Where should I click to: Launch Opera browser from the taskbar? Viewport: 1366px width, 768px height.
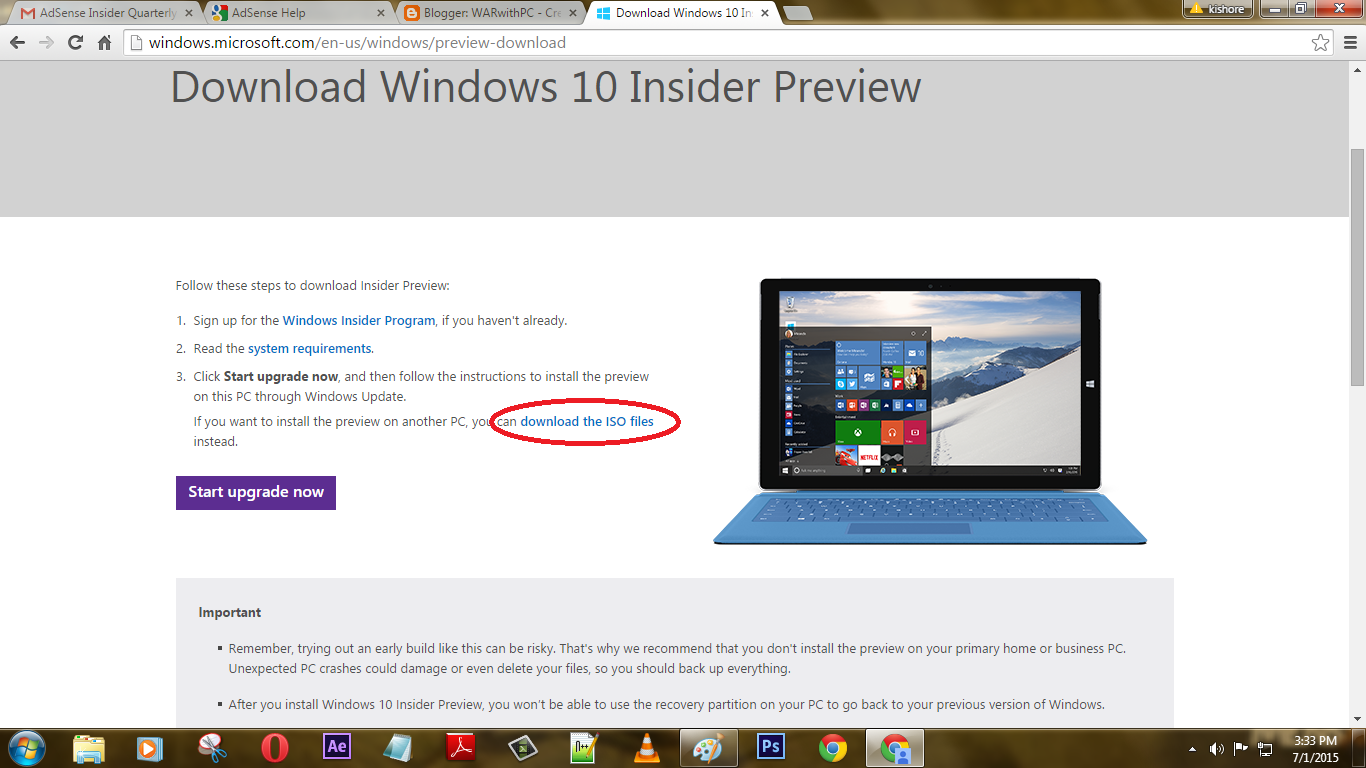[x=275, y=748]
